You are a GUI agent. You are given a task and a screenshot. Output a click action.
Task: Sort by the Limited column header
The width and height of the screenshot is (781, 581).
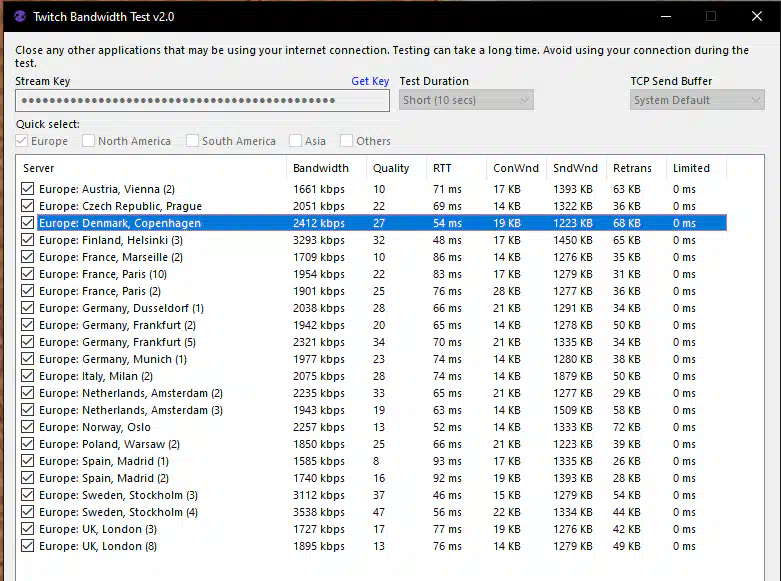coord(696,168)
